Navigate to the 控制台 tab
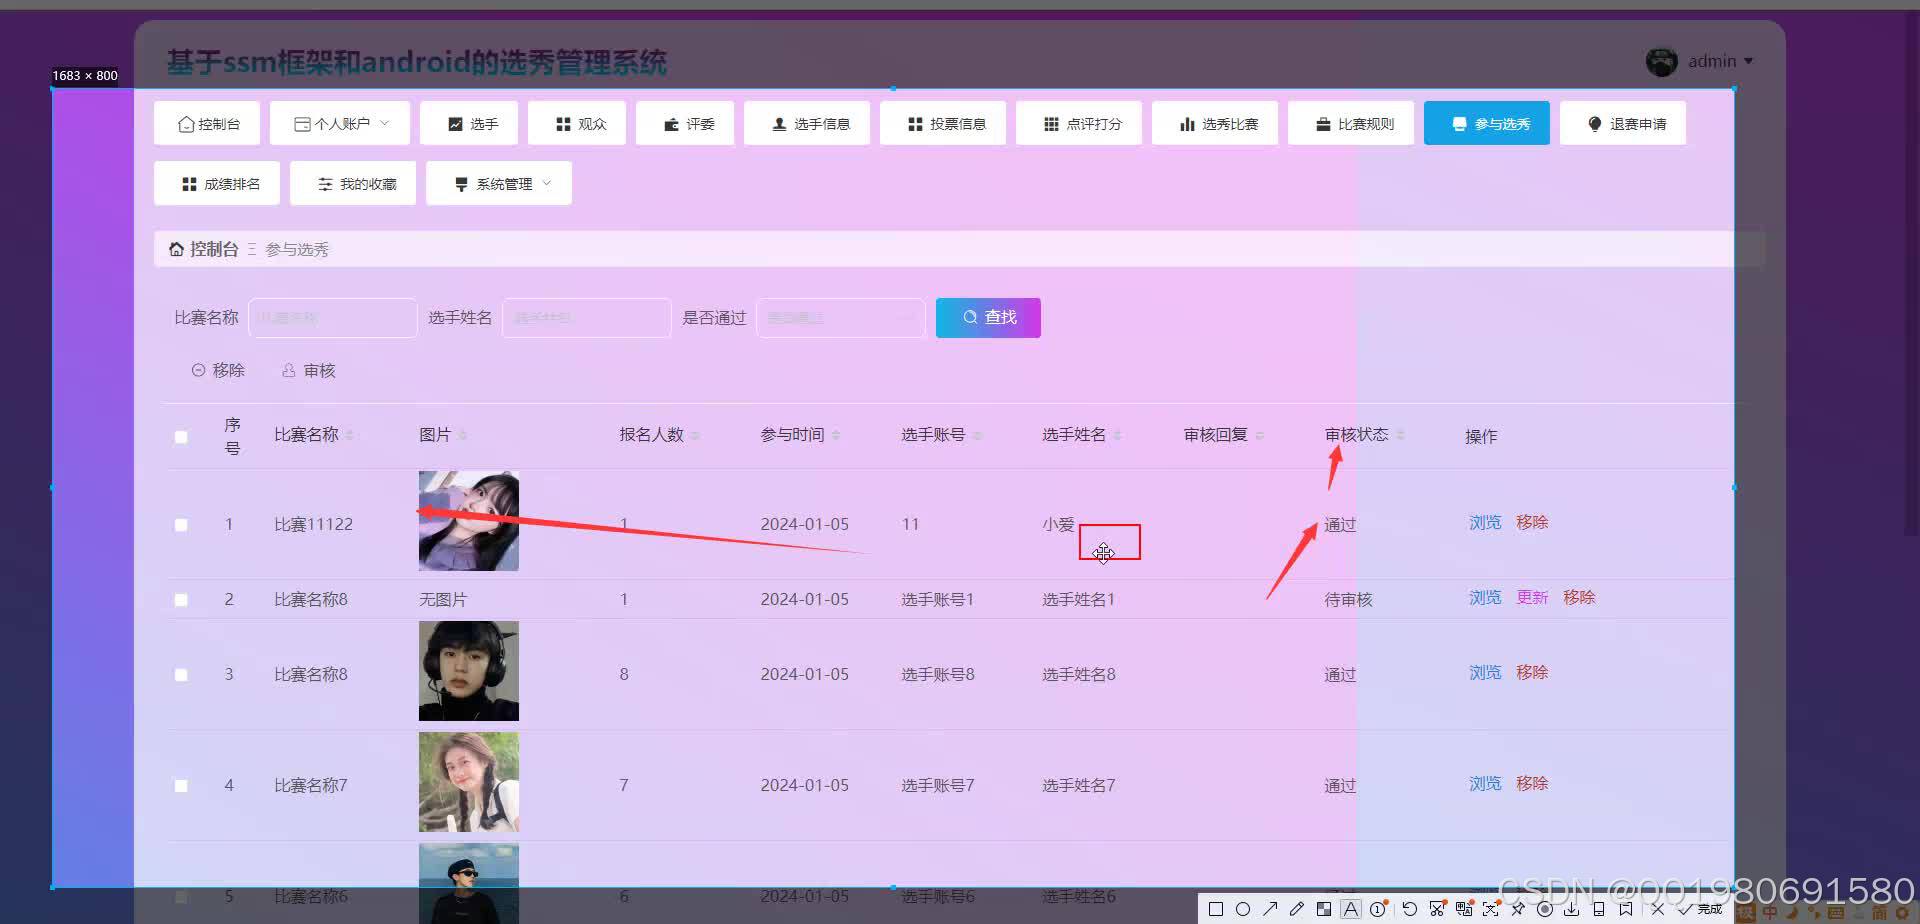The height and width of the screenshot is (924, 1920). click(206, 122)
